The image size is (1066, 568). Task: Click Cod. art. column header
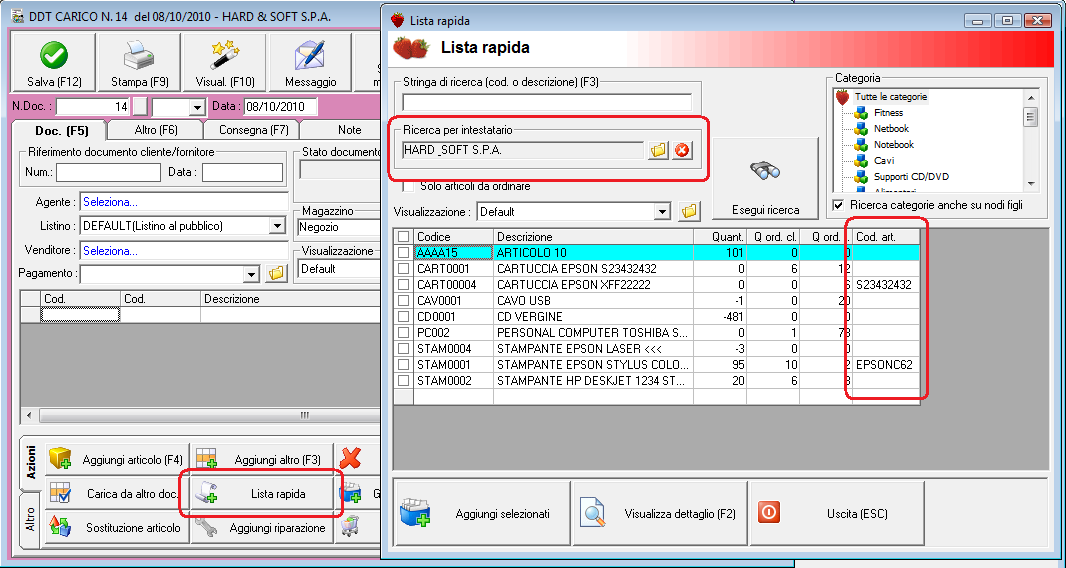pyautogui.click(x=887, y=237)
